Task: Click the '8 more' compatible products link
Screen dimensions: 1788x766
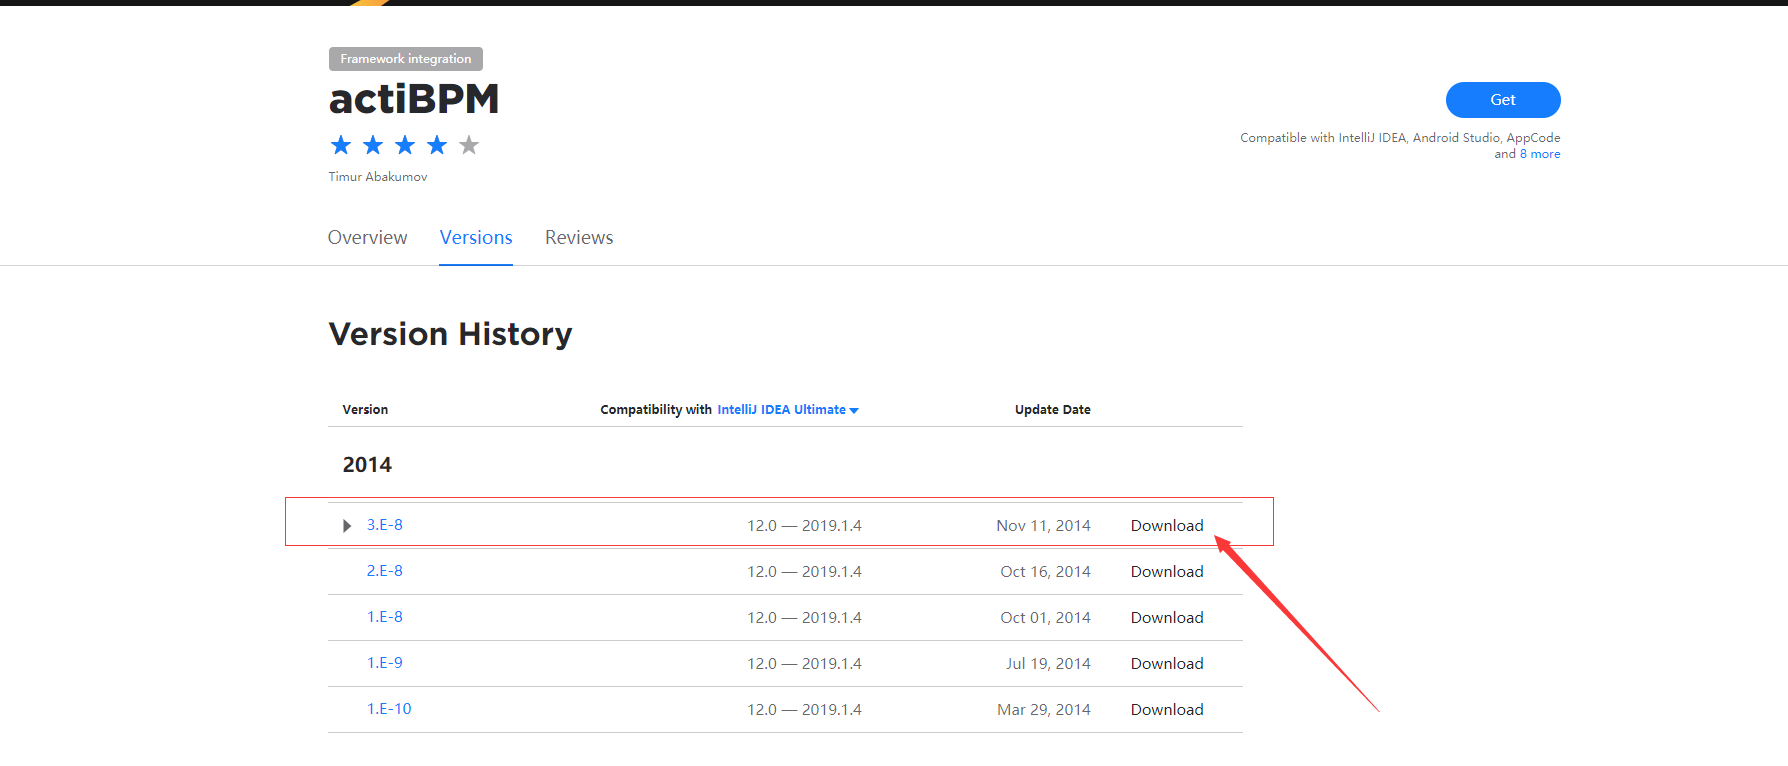Action: 1540,154
